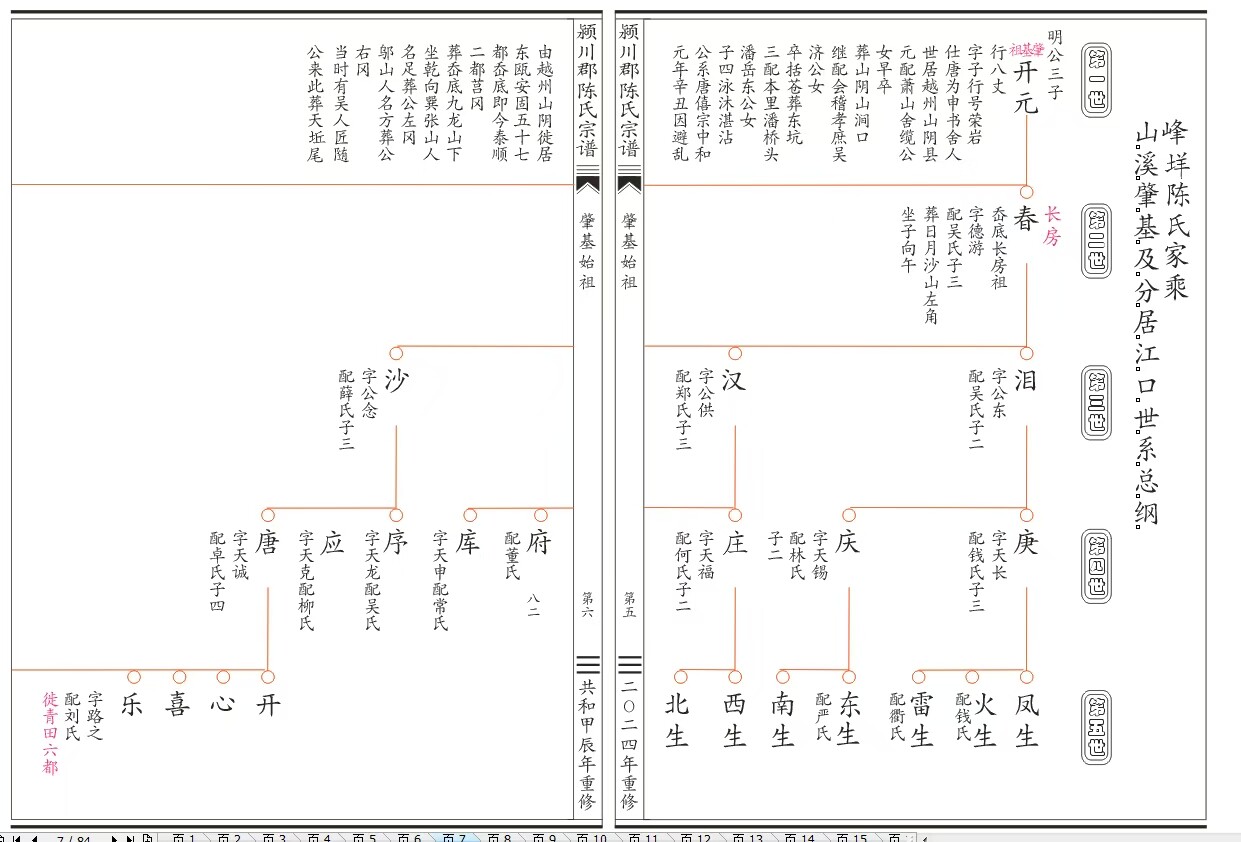Click the name 喜 in the bottom-left row
The width and height of the screenshot is (1241, 842).
click(178, 705)
